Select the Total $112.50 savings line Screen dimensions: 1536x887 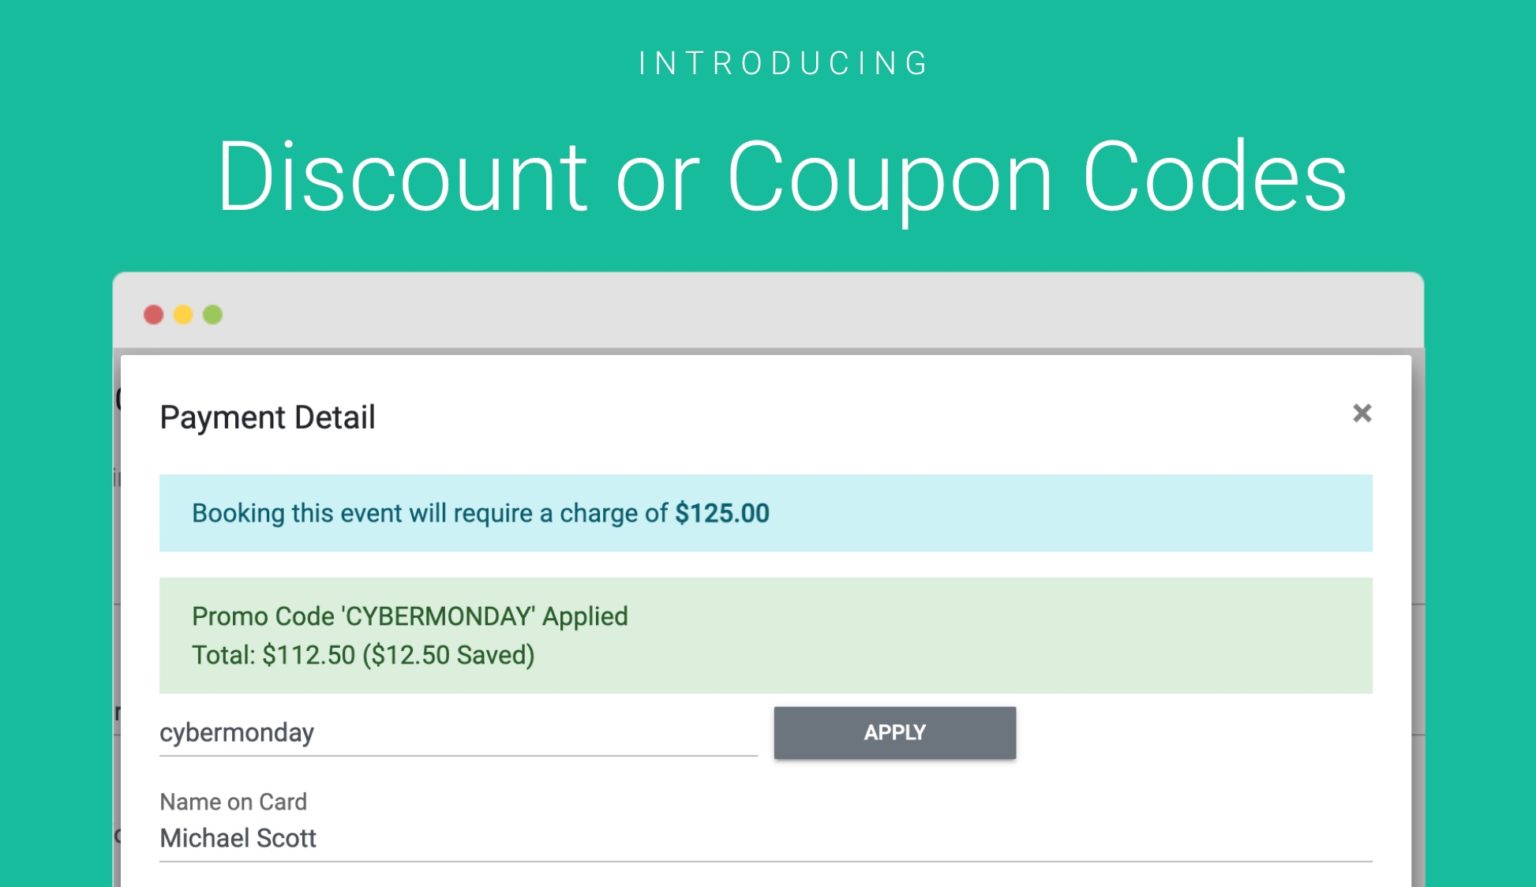[363, 655]
